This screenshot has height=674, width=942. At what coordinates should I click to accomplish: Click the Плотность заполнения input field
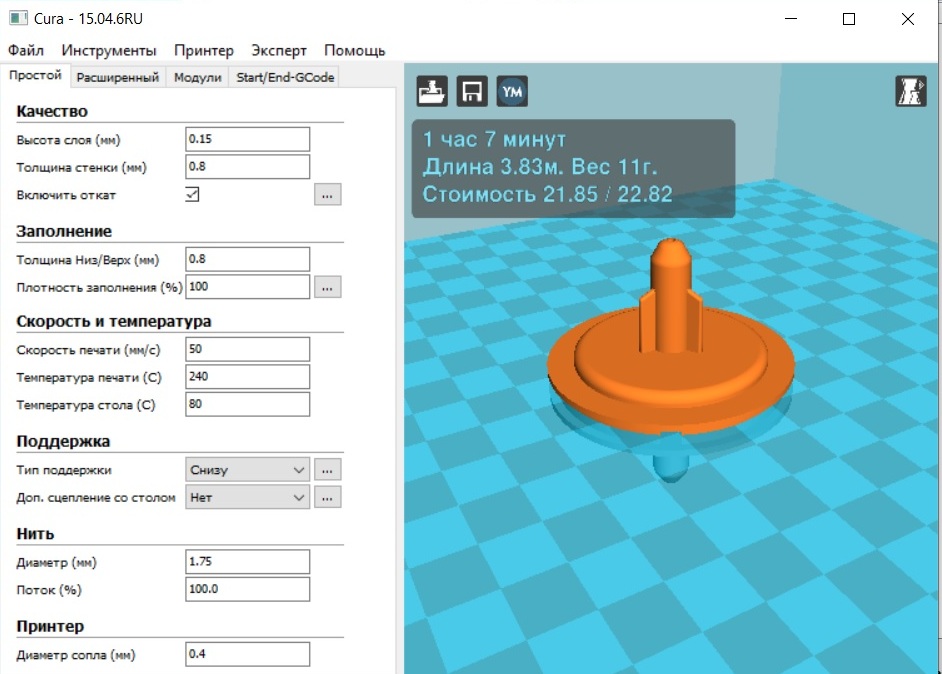248,287
